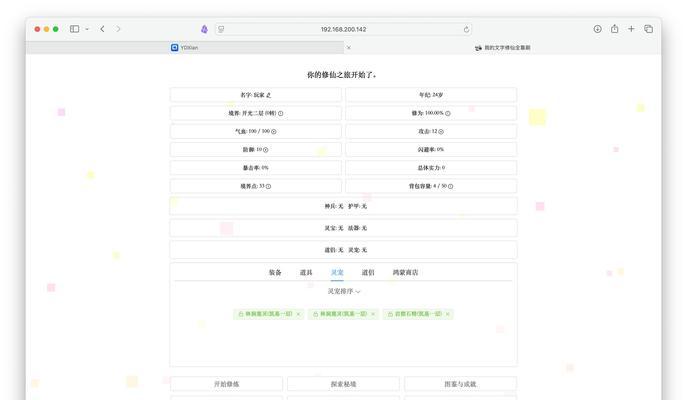The width and height of the screenshot is (687, 400).
Task: Click the info icon next to 气血 100 / 100
Action: (x=274, y=131)
